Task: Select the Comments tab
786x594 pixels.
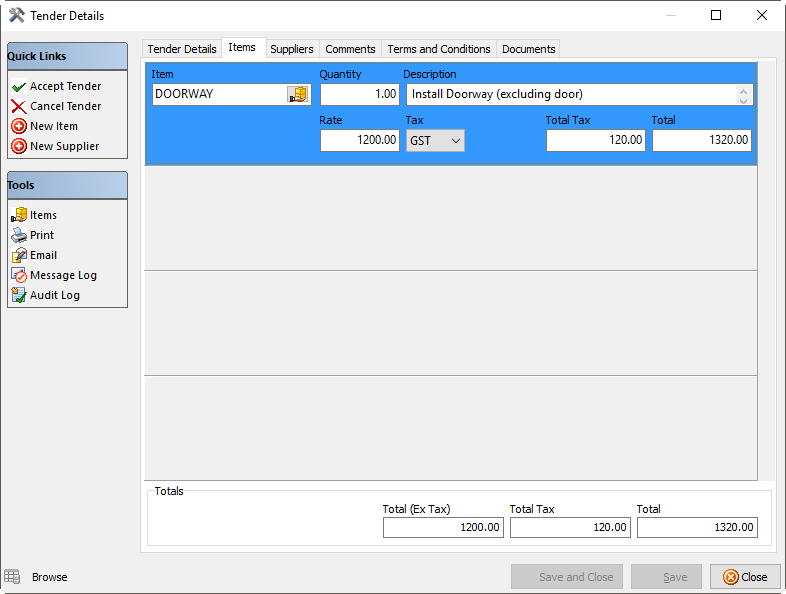Action: (x=350, y=49)
